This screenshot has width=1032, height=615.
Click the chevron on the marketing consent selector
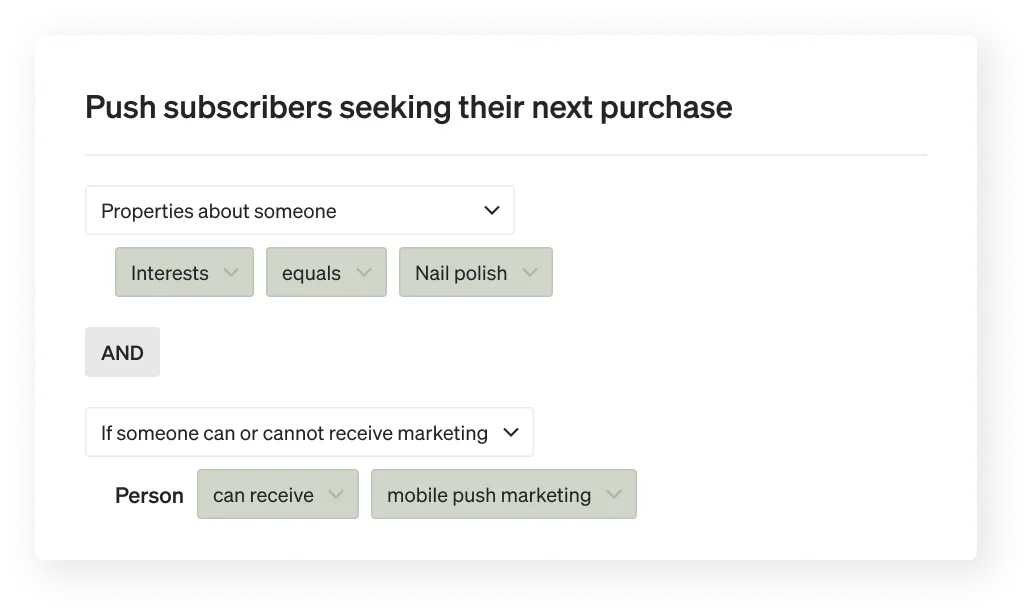click(511, 432)
